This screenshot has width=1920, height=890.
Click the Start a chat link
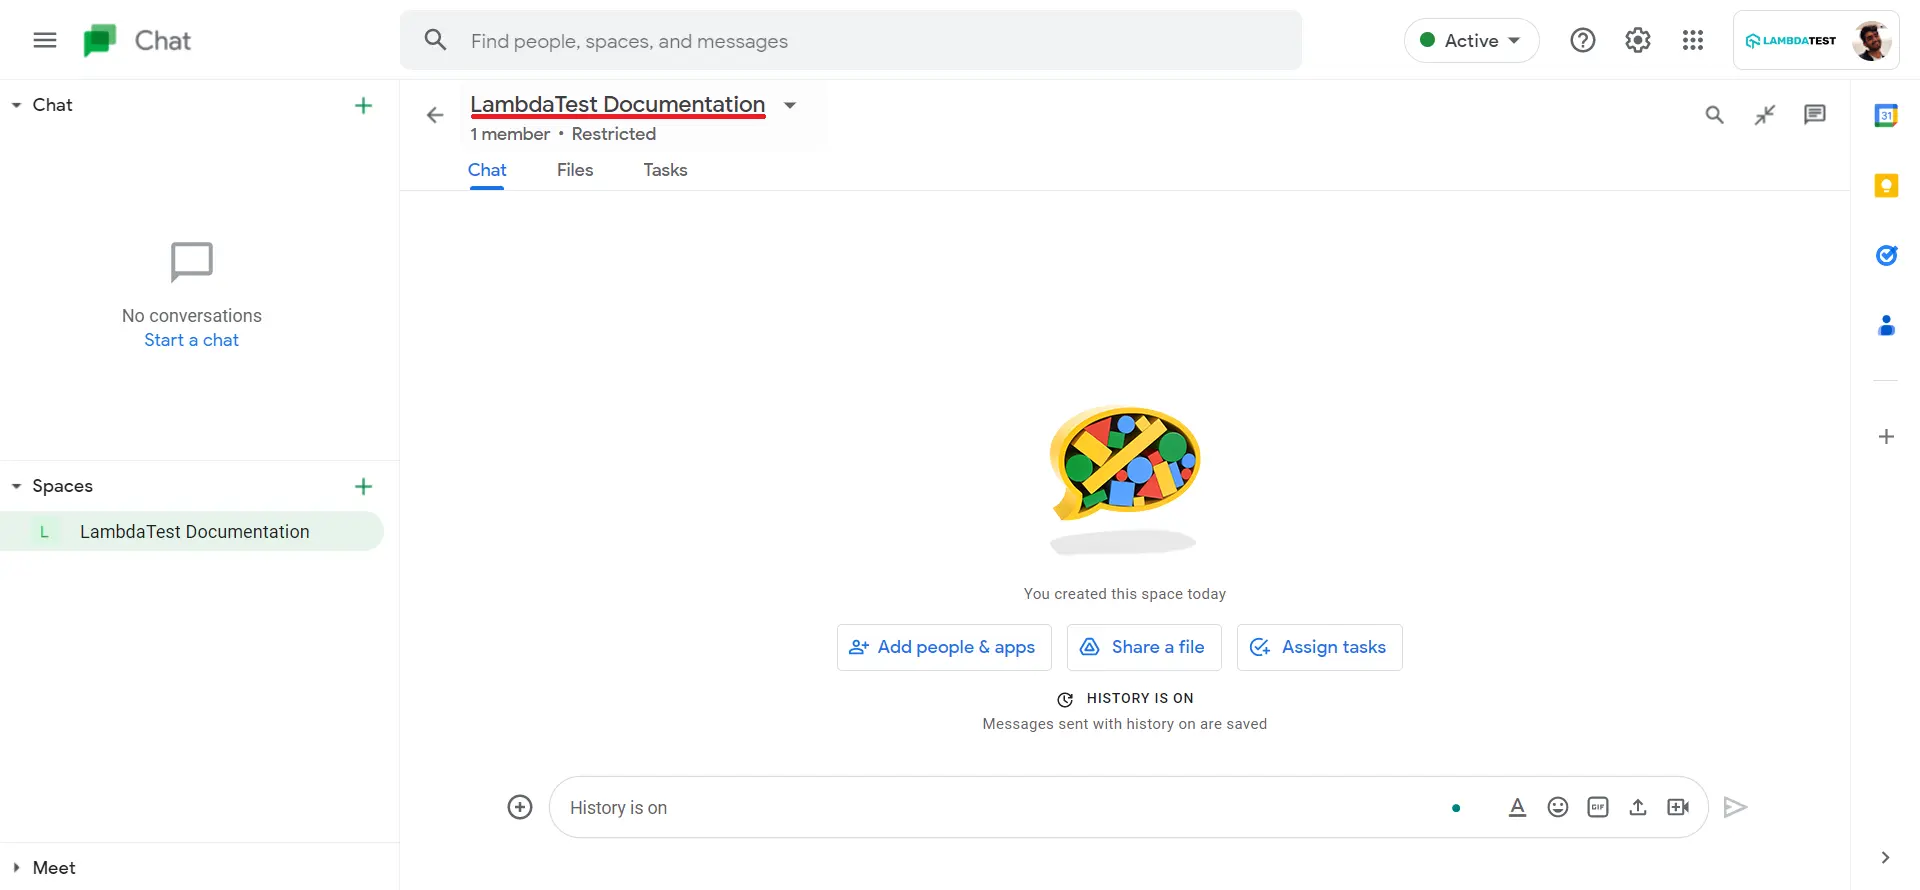191,340
